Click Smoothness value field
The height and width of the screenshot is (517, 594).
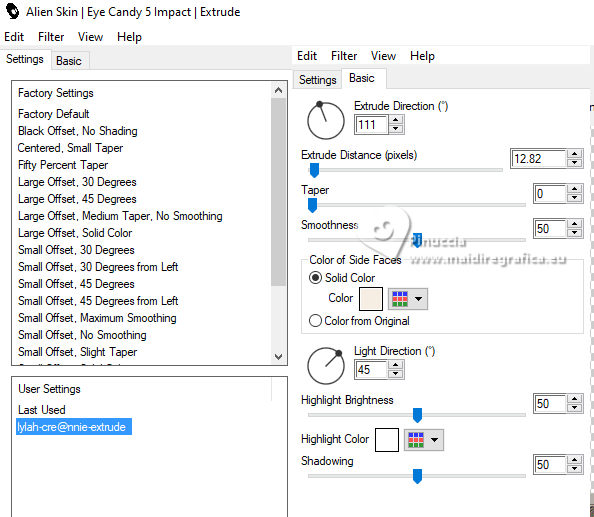point(550,228)
